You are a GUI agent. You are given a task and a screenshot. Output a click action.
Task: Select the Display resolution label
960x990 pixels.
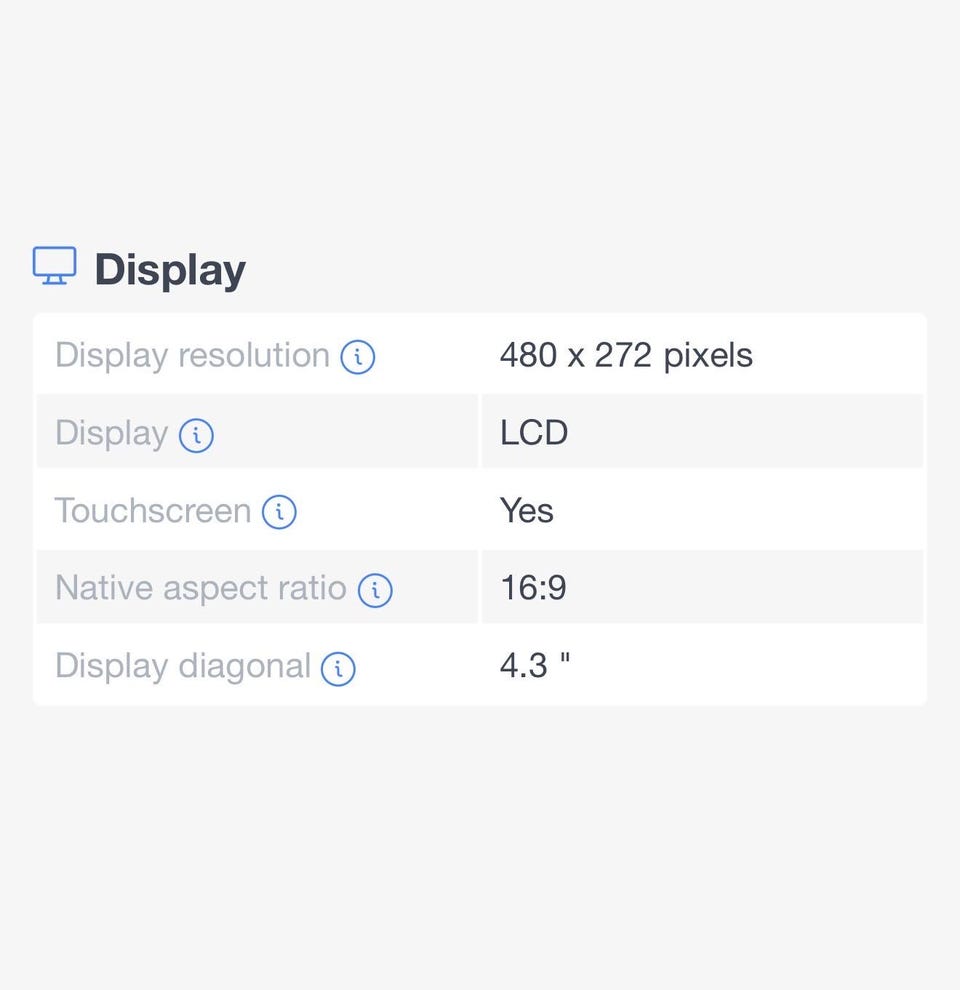192,355
